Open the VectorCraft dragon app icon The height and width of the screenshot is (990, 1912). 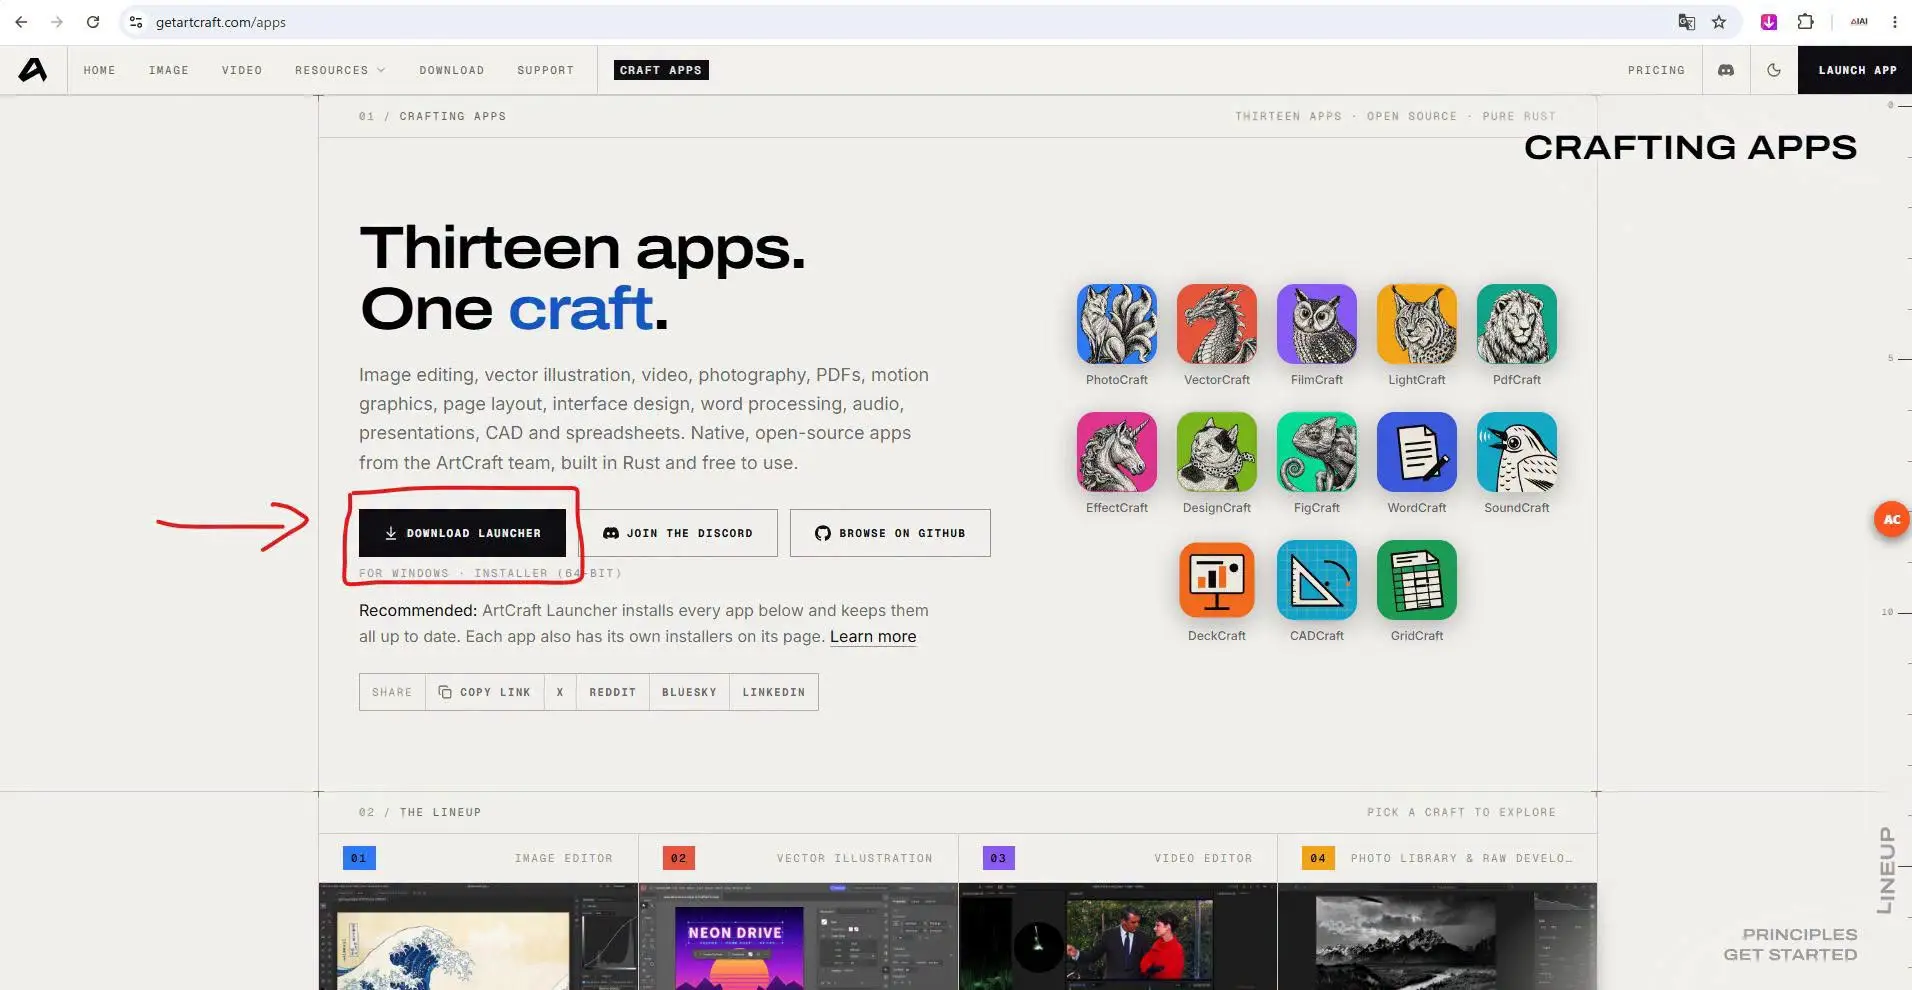[x=1216, y=324]
